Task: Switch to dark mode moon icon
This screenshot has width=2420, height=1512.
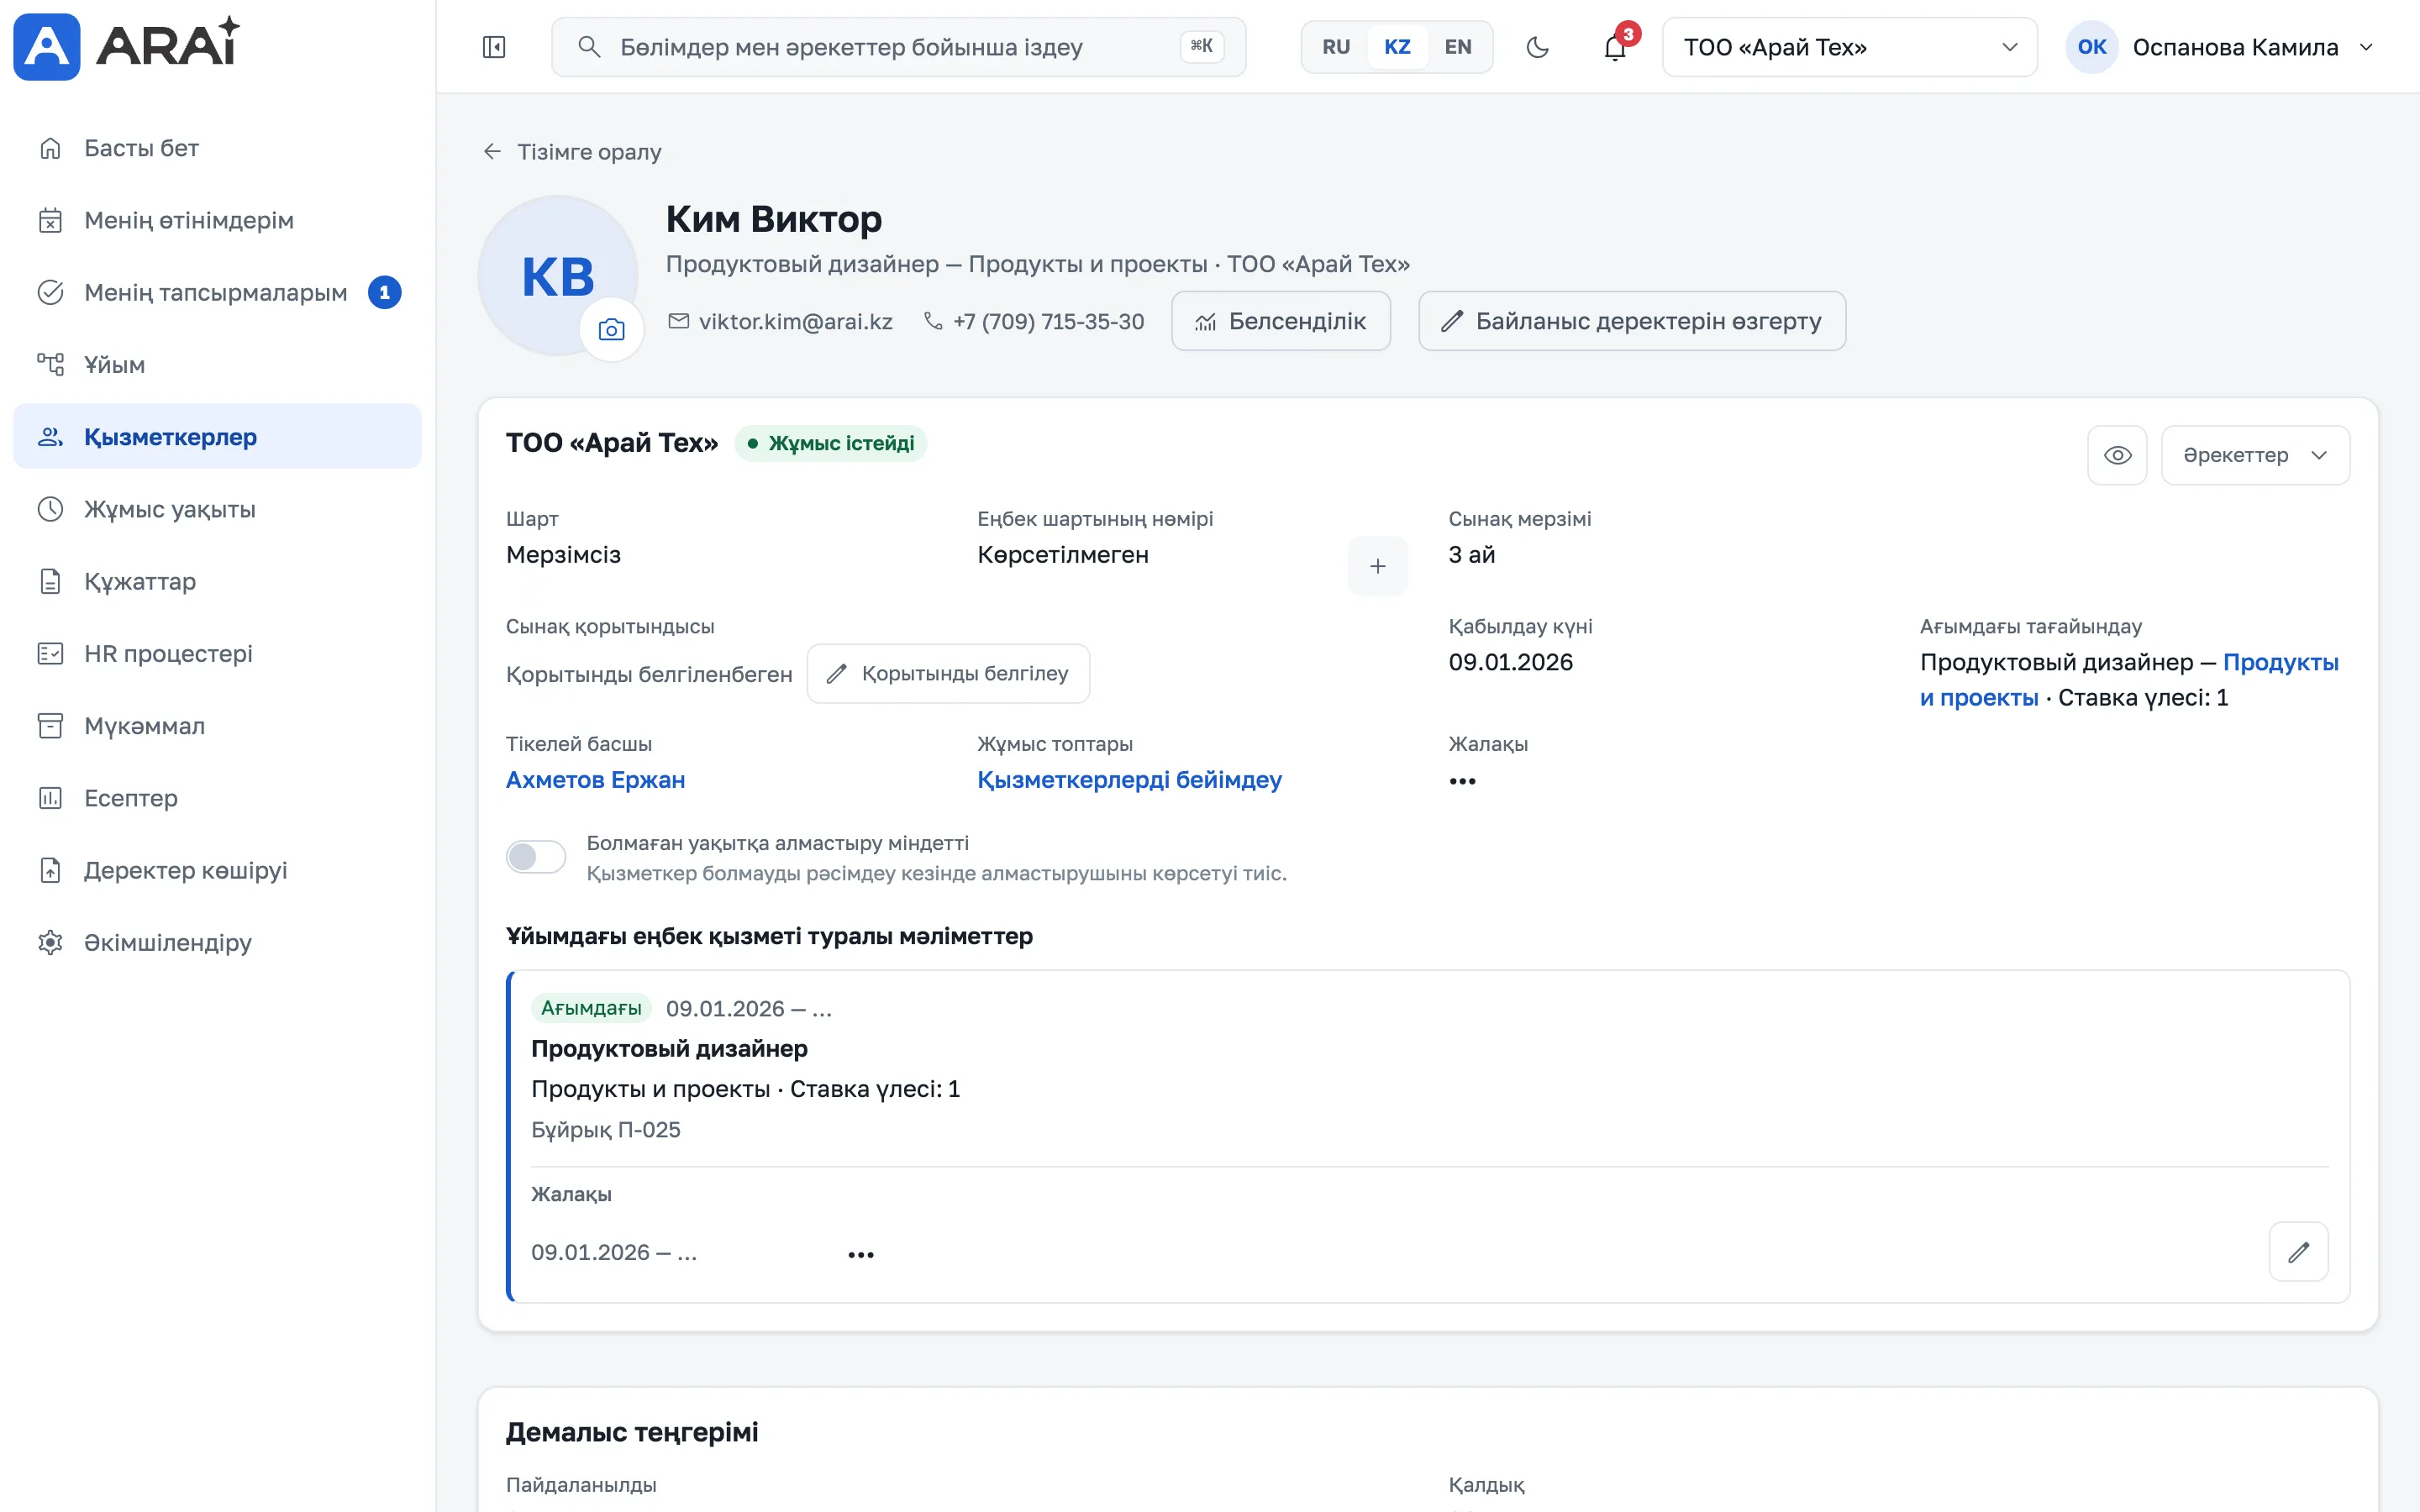Action: pyautogui.click(x=1538, y=47)
